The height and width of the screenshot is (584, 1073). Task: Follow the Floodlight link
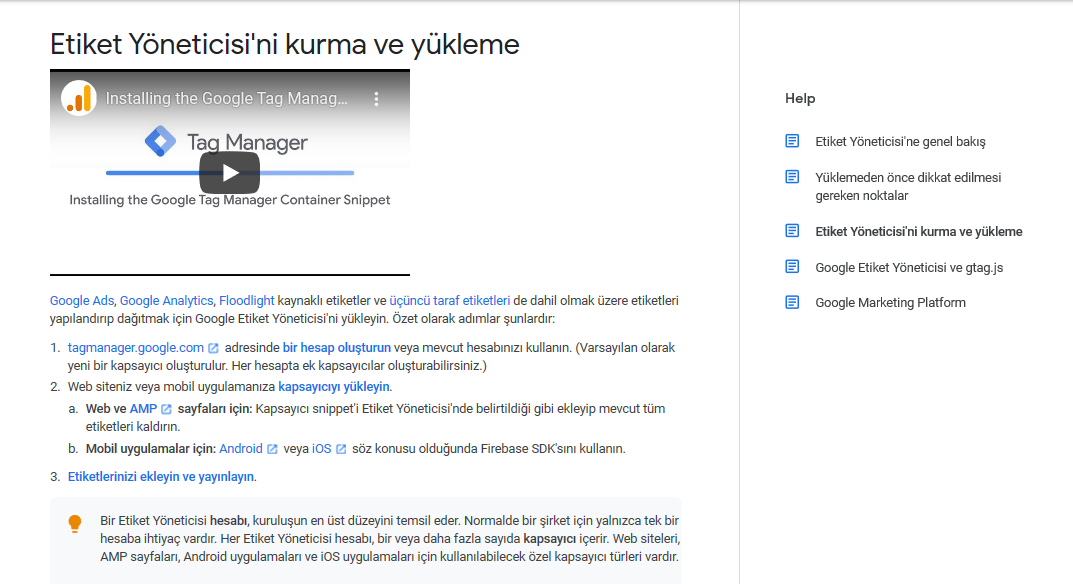coord(246,301)
